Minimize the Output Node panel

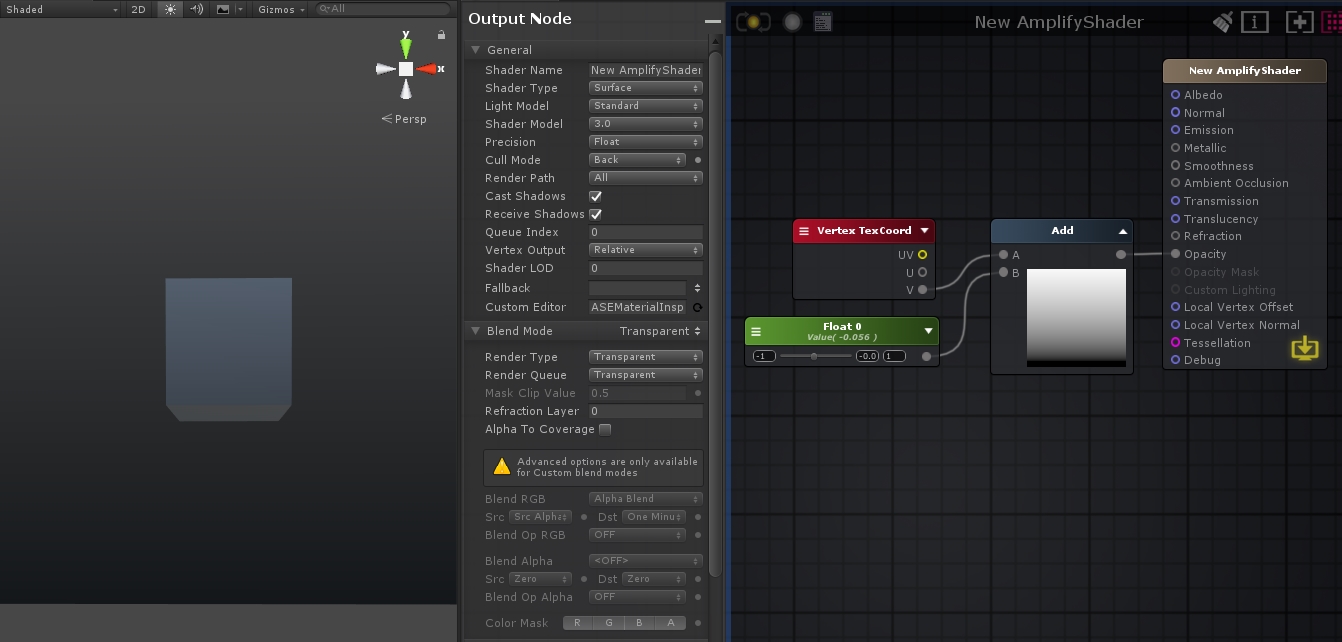(x=712, y=20)
